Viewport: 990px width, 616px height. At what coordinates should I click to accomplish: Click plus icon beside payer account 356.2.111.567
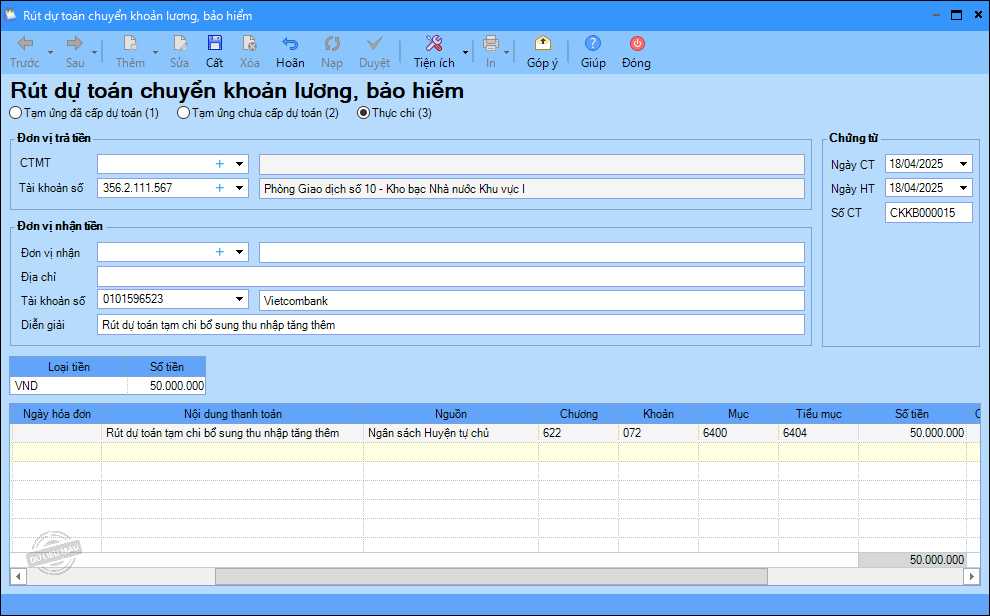(x=220, y=188)
